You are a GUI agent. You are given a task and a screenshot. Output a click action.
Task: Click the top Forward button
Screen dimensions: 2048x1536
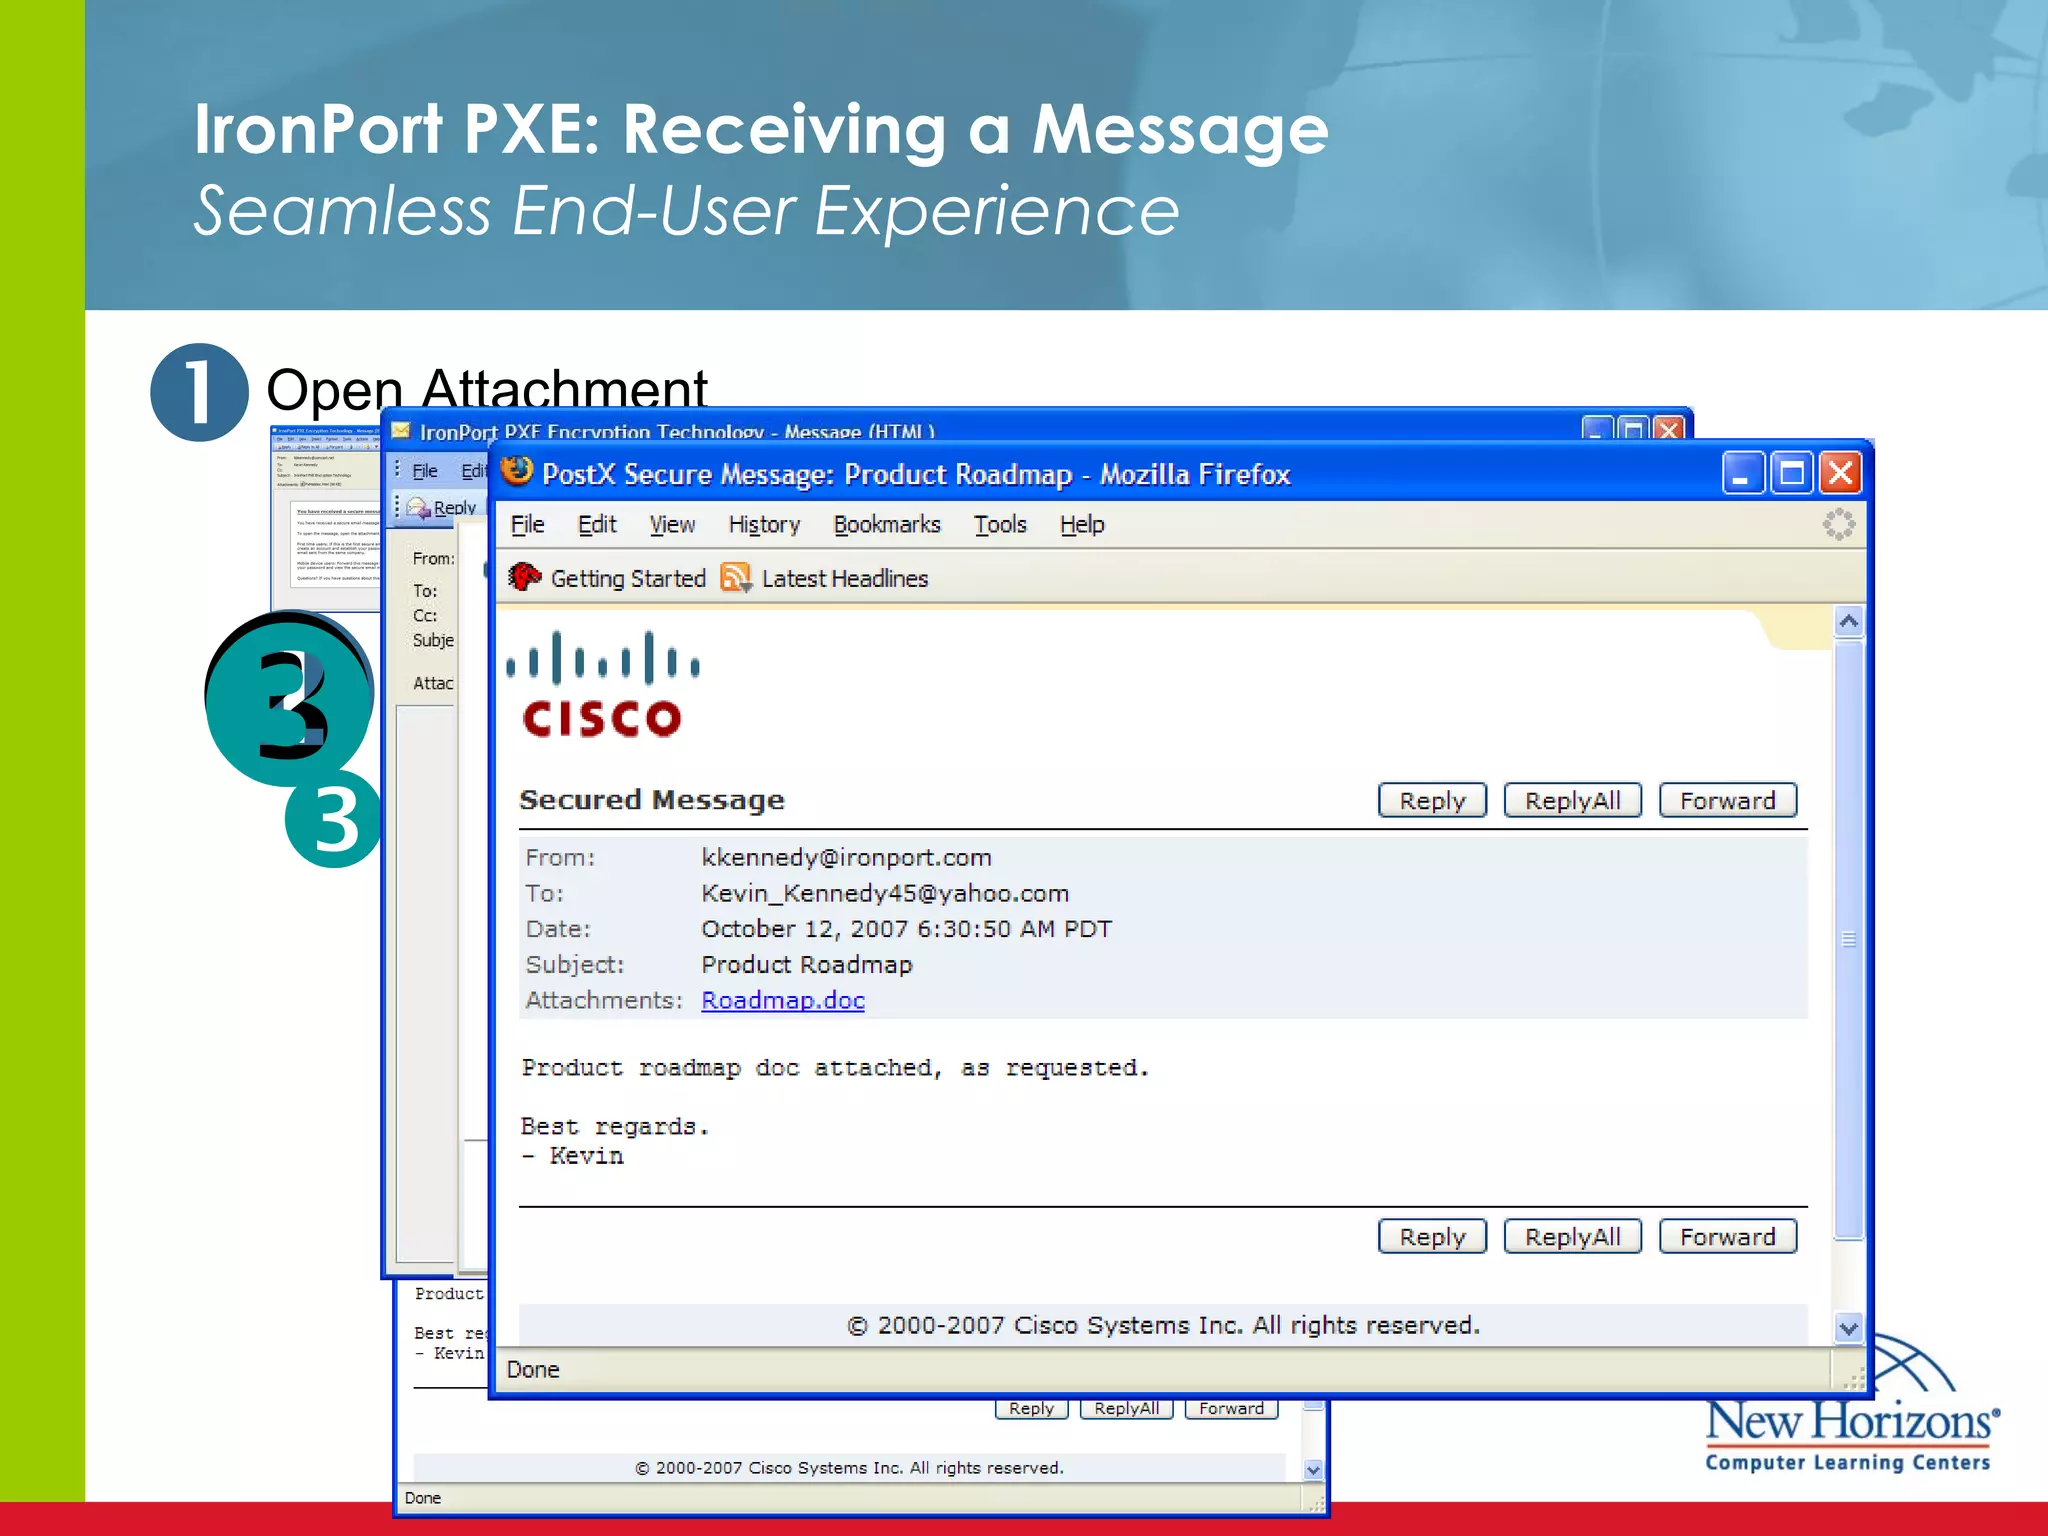[1727, 800]
